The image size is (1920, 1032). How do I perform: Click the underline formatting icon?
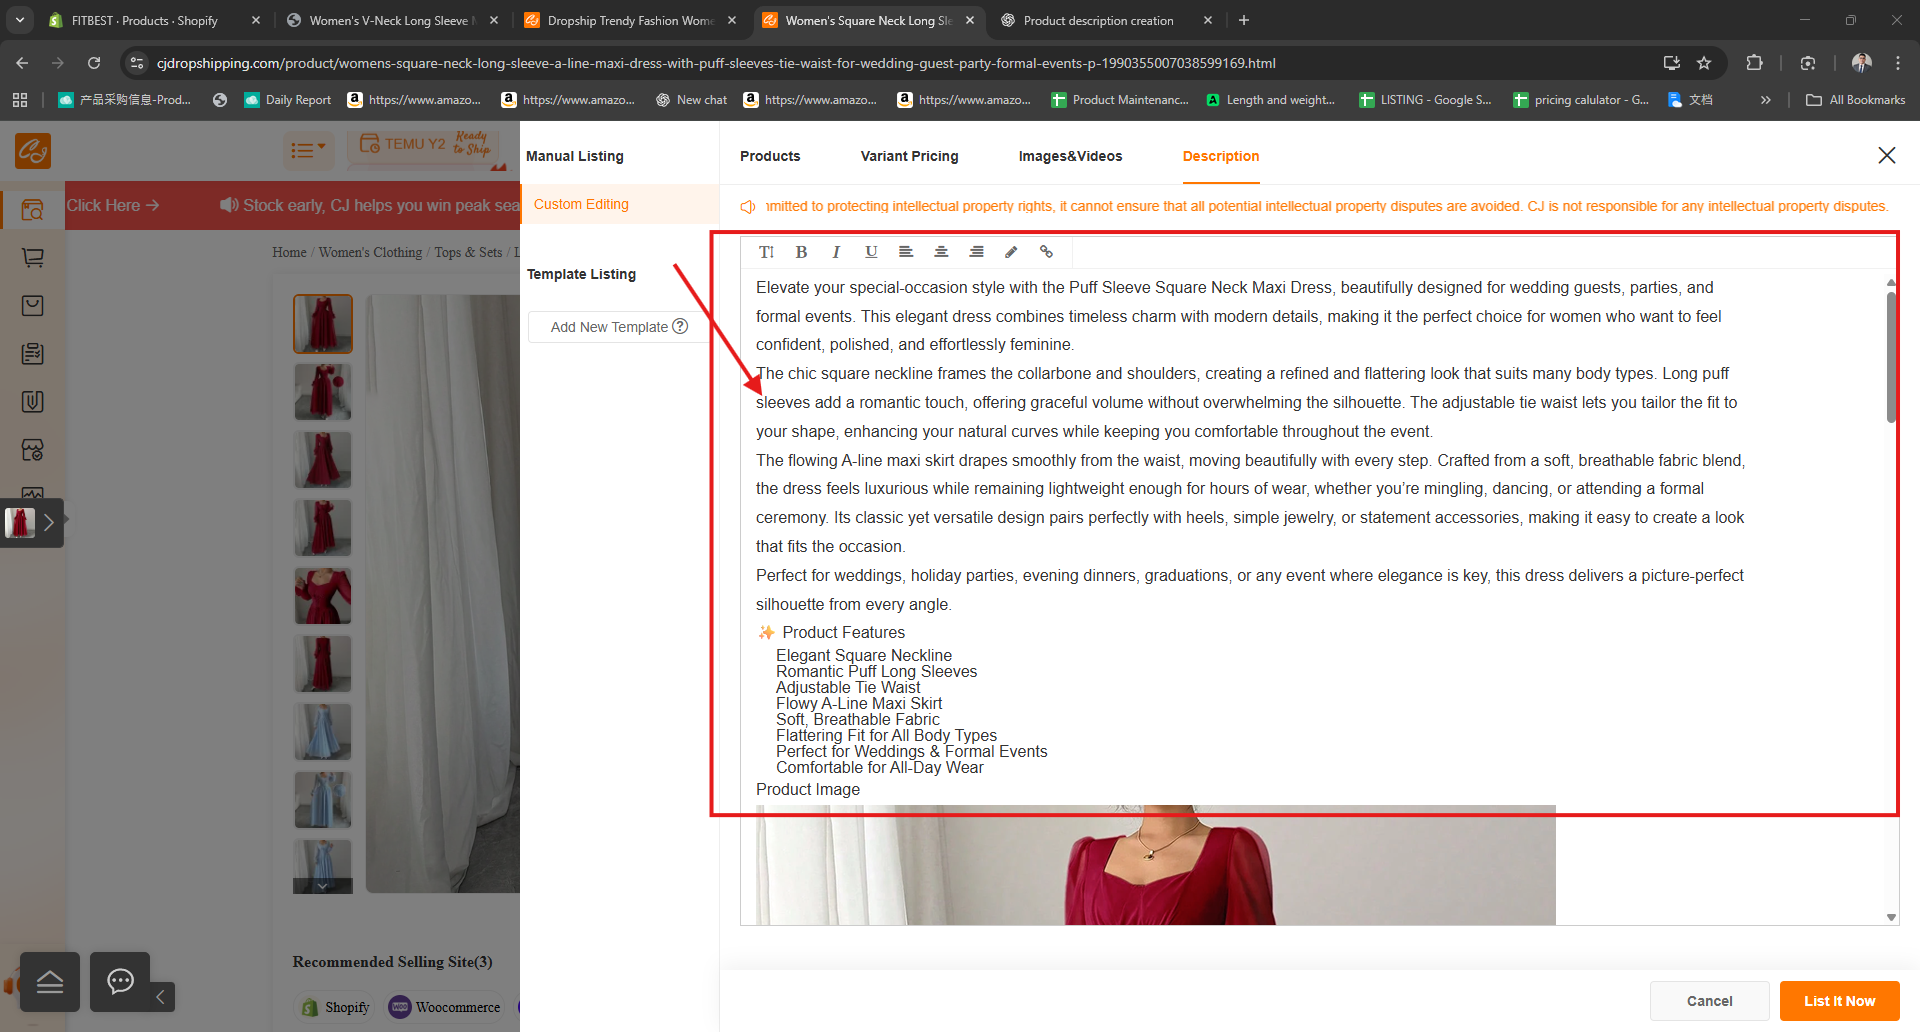(x=871, y=252)
